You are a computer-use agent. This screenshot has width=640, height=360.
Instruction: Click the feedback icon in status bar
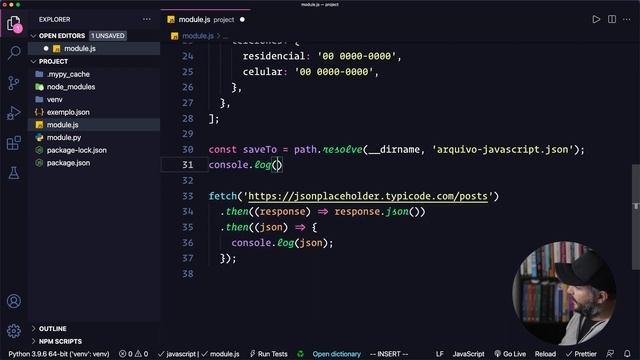[610, 354]
